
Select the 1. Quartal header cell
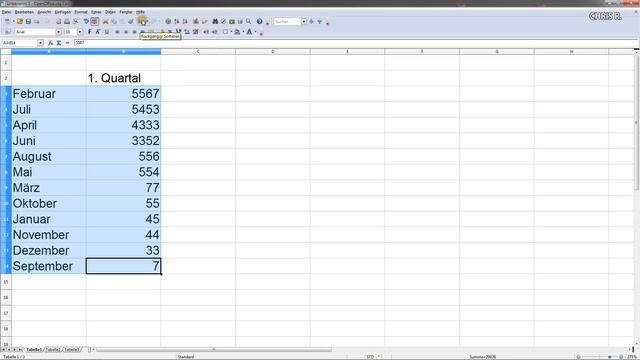(123, 78)
